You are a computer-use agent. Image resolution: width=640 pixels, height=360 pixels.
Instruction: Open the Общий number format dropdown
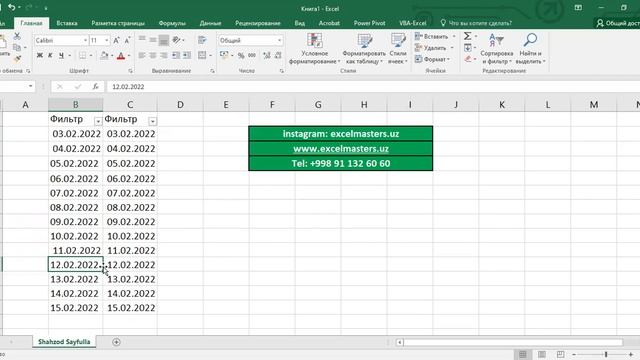click(280, 40)
